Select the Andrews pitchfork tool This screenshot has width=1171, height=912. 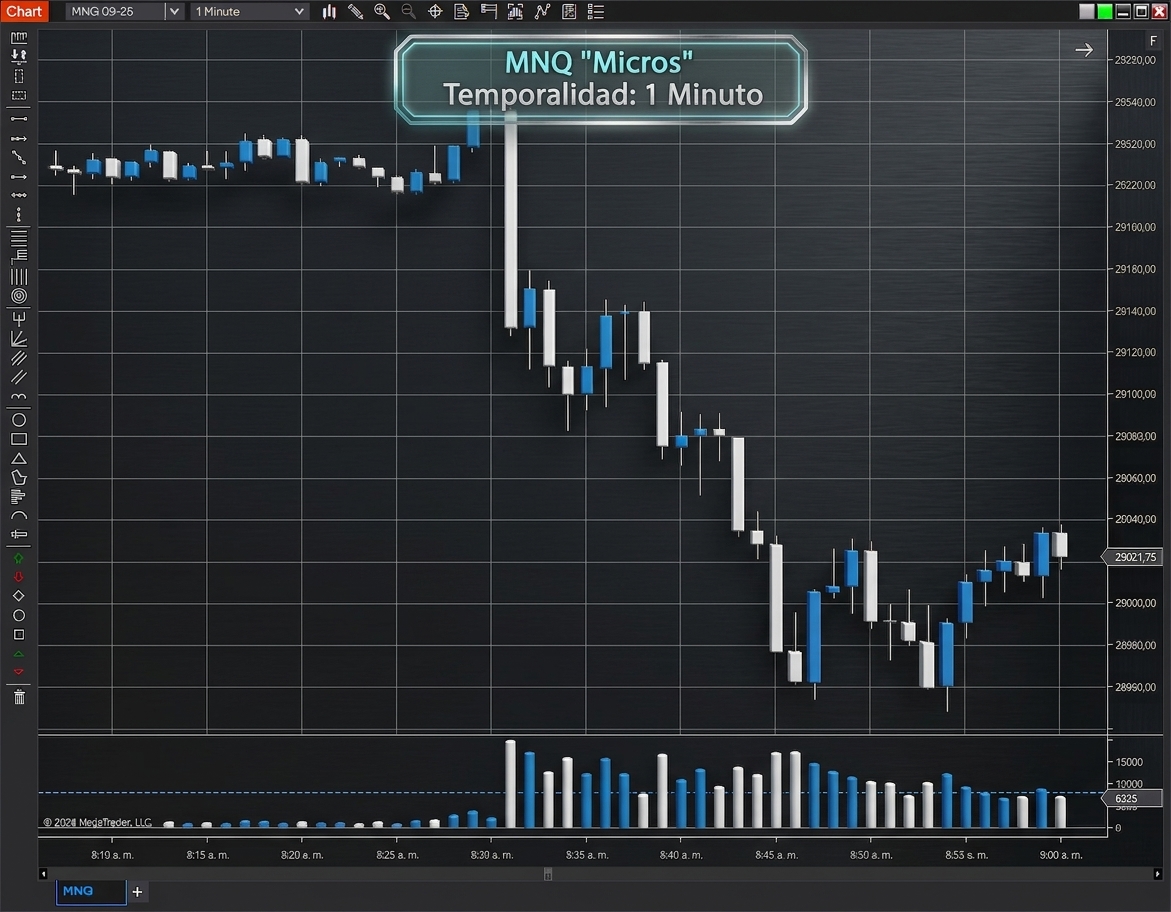(19, 319)
